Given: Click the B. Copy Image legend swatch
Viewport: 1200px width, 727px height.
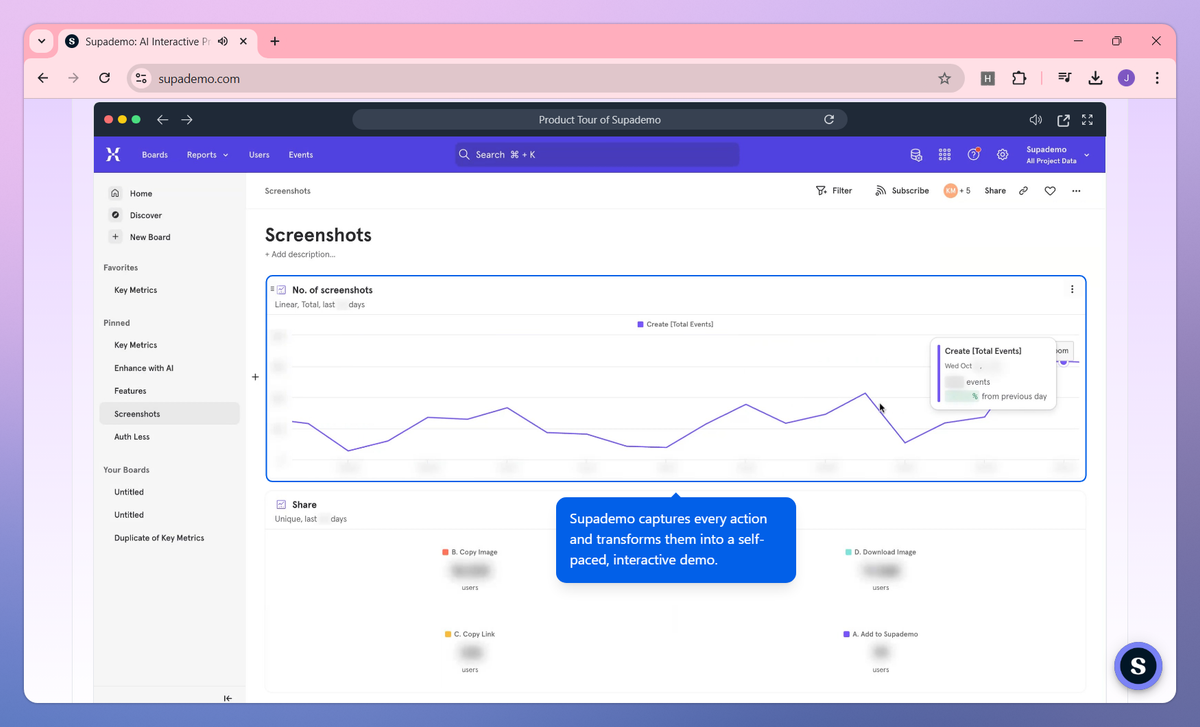Looking at the screenshot, I should (x=445, y=552).
